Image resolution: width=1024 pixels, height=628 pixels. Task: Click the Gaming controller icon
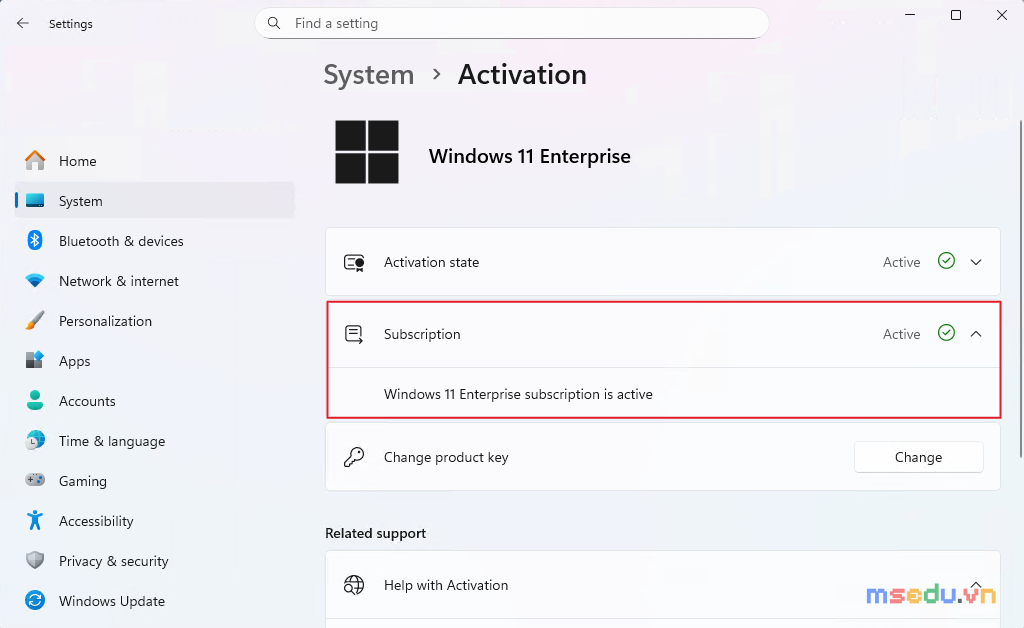click(x=35, y=480)
